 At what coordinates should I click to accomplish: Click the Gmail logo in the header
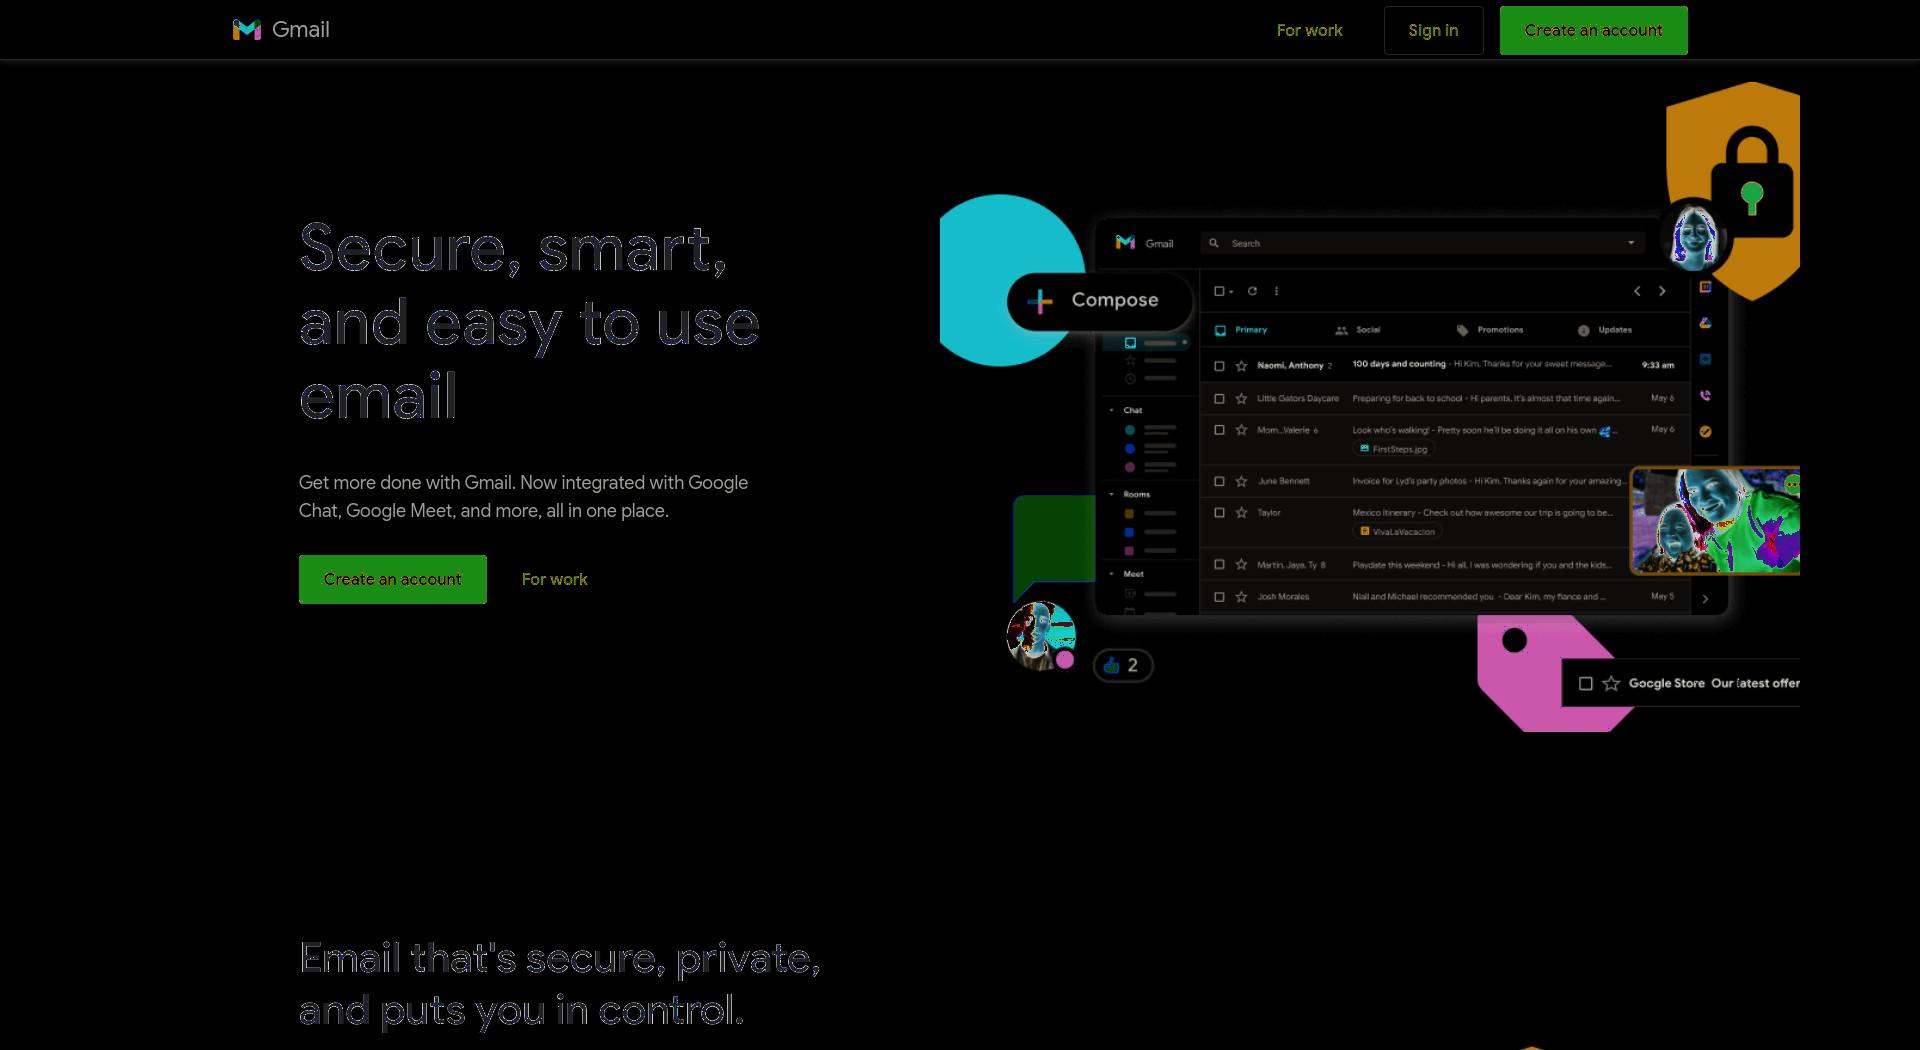(x=281, y=30)
